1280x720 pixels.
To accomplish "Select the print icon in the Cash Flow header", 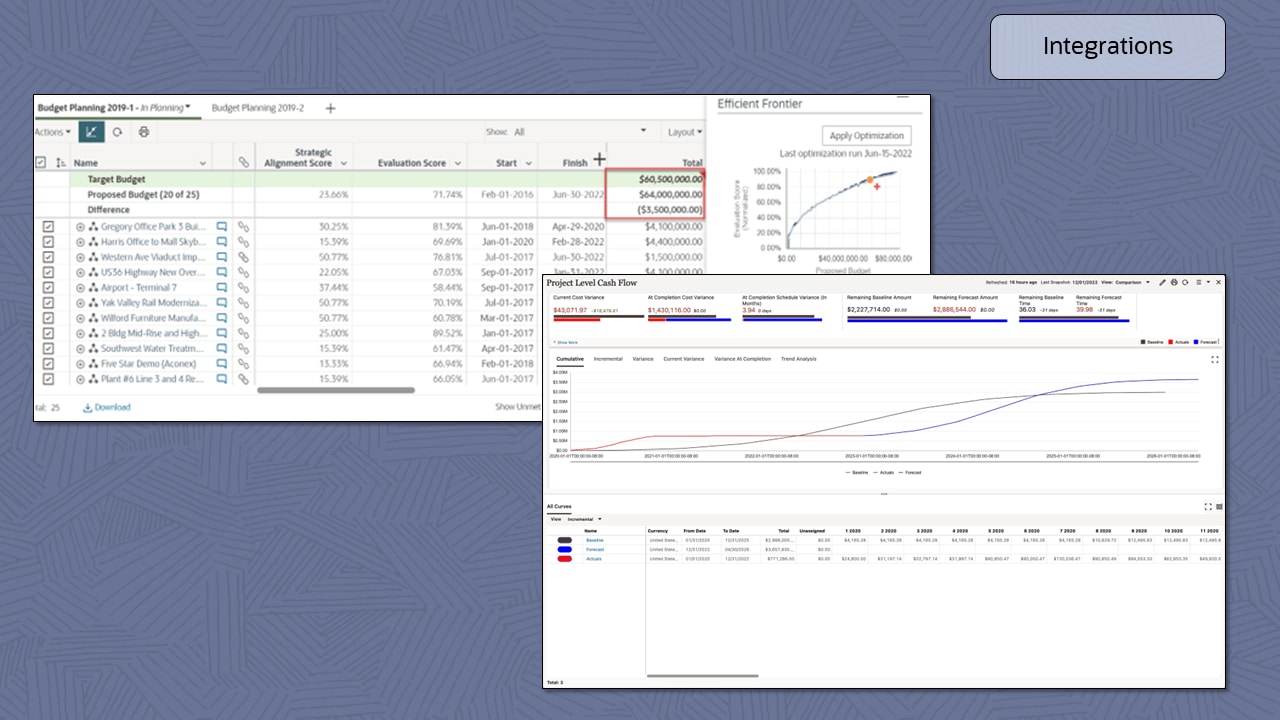I will (x=1174, y=282).
